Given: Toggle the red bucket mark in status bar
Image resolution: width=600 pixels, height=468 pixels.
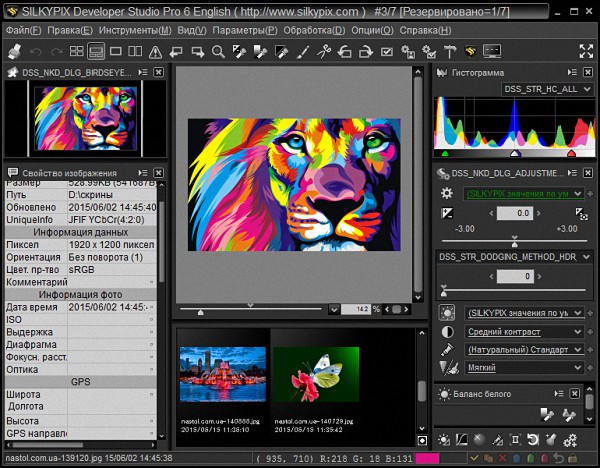Looking at the screenshot, I should click(x=545, y=458).
